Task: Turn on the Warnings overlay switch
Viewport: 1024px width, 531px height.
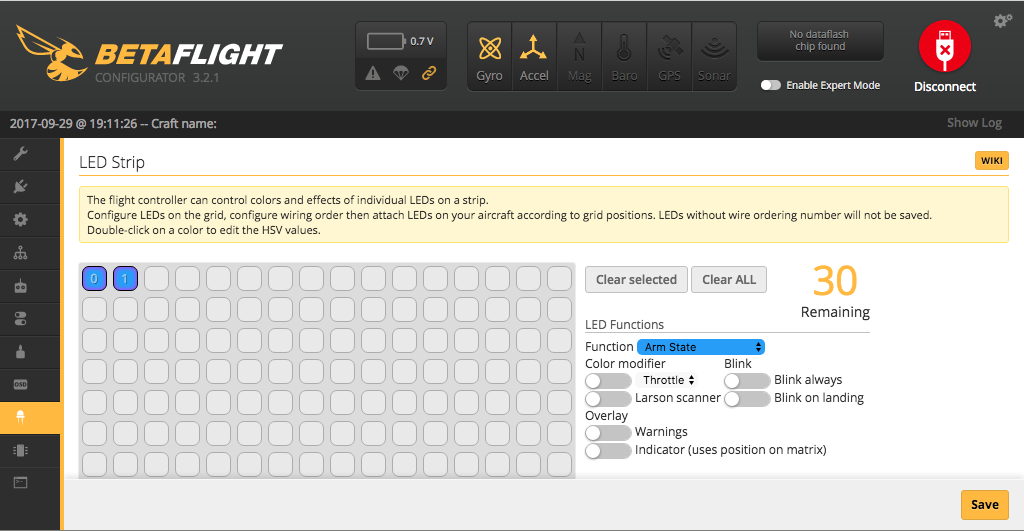Action: (608, 432)
